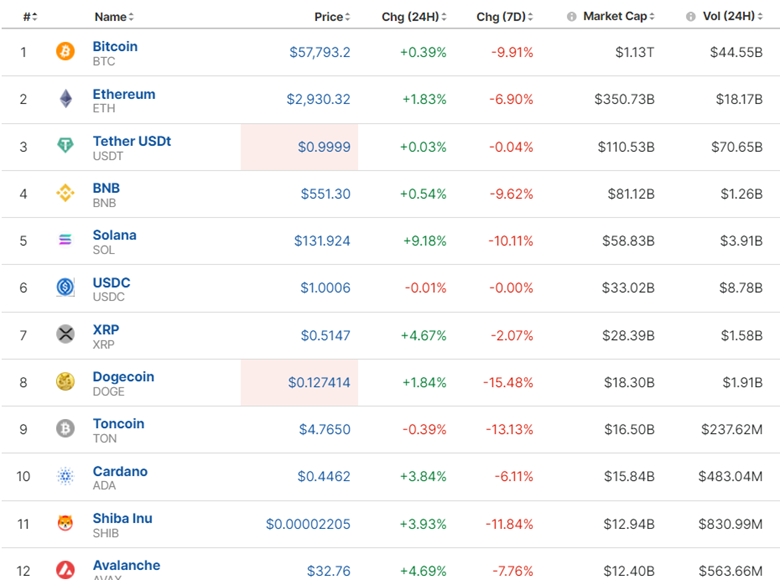Click Solana price $131.924
Viewport: 780px width, 580px height.
click(322, 241)
